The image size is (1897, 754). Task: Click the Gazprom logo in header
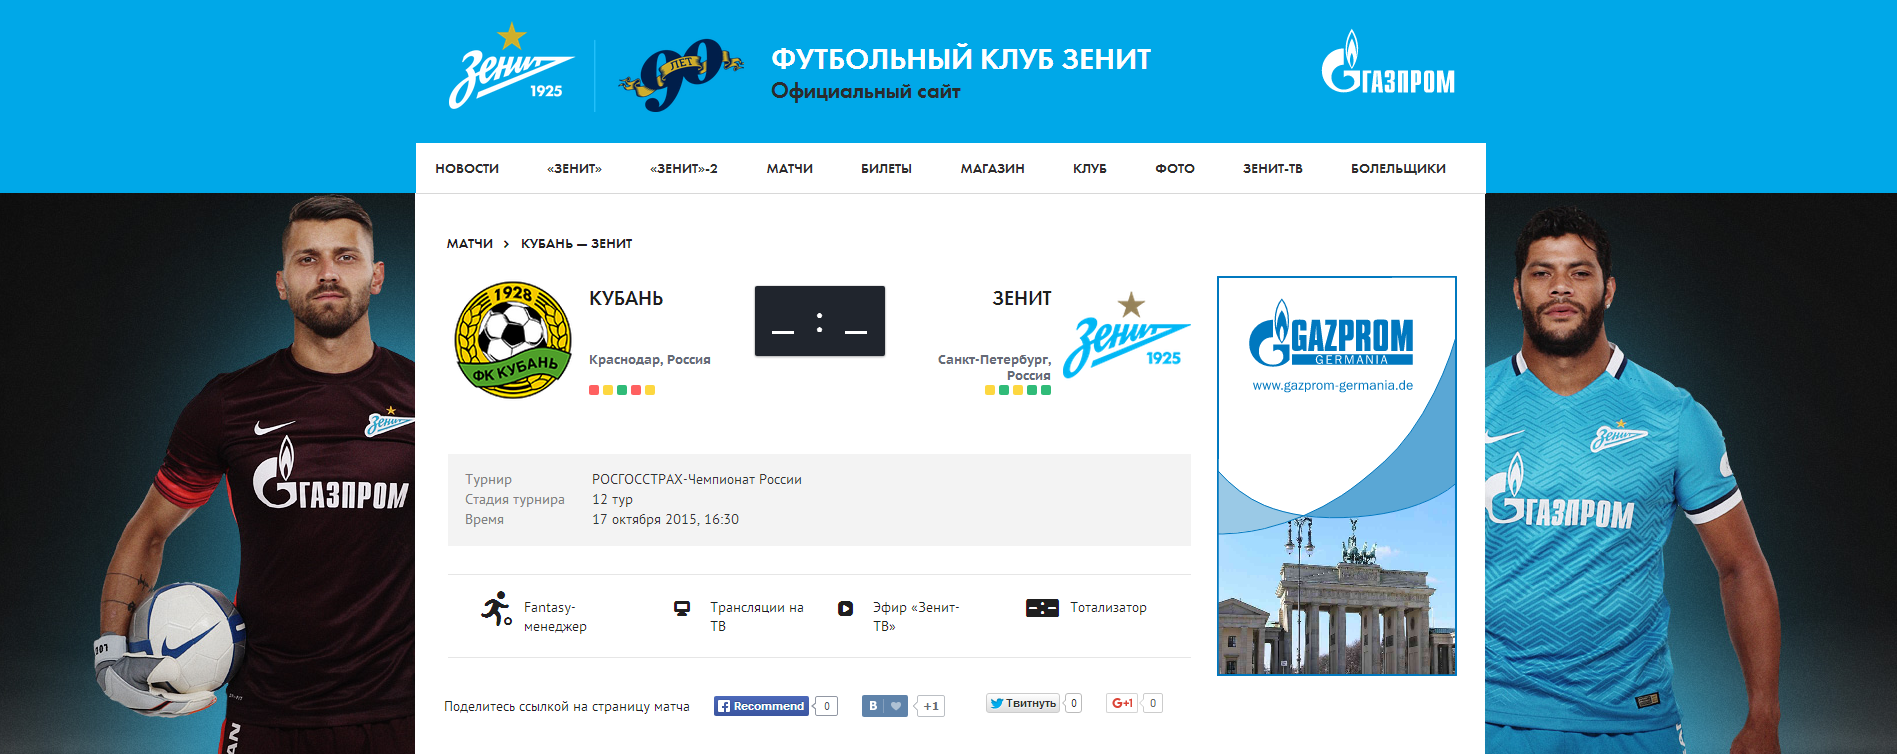[1387, 66]
